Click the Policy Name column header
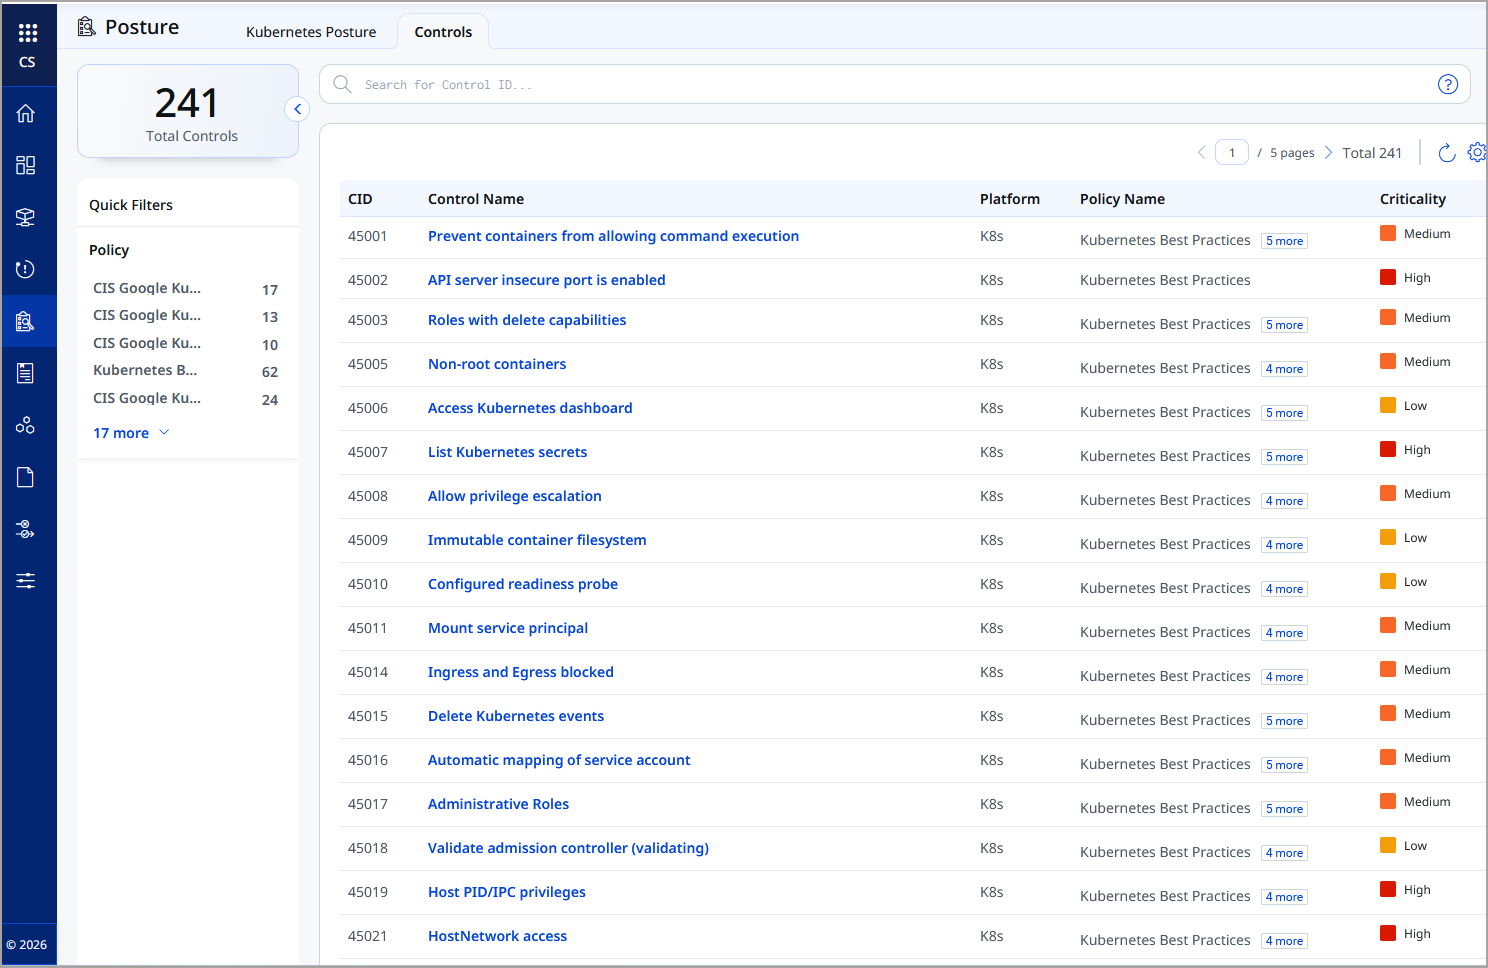Image resolution: width=1488 pixels, height=968 pixels. coord(1122,199)
